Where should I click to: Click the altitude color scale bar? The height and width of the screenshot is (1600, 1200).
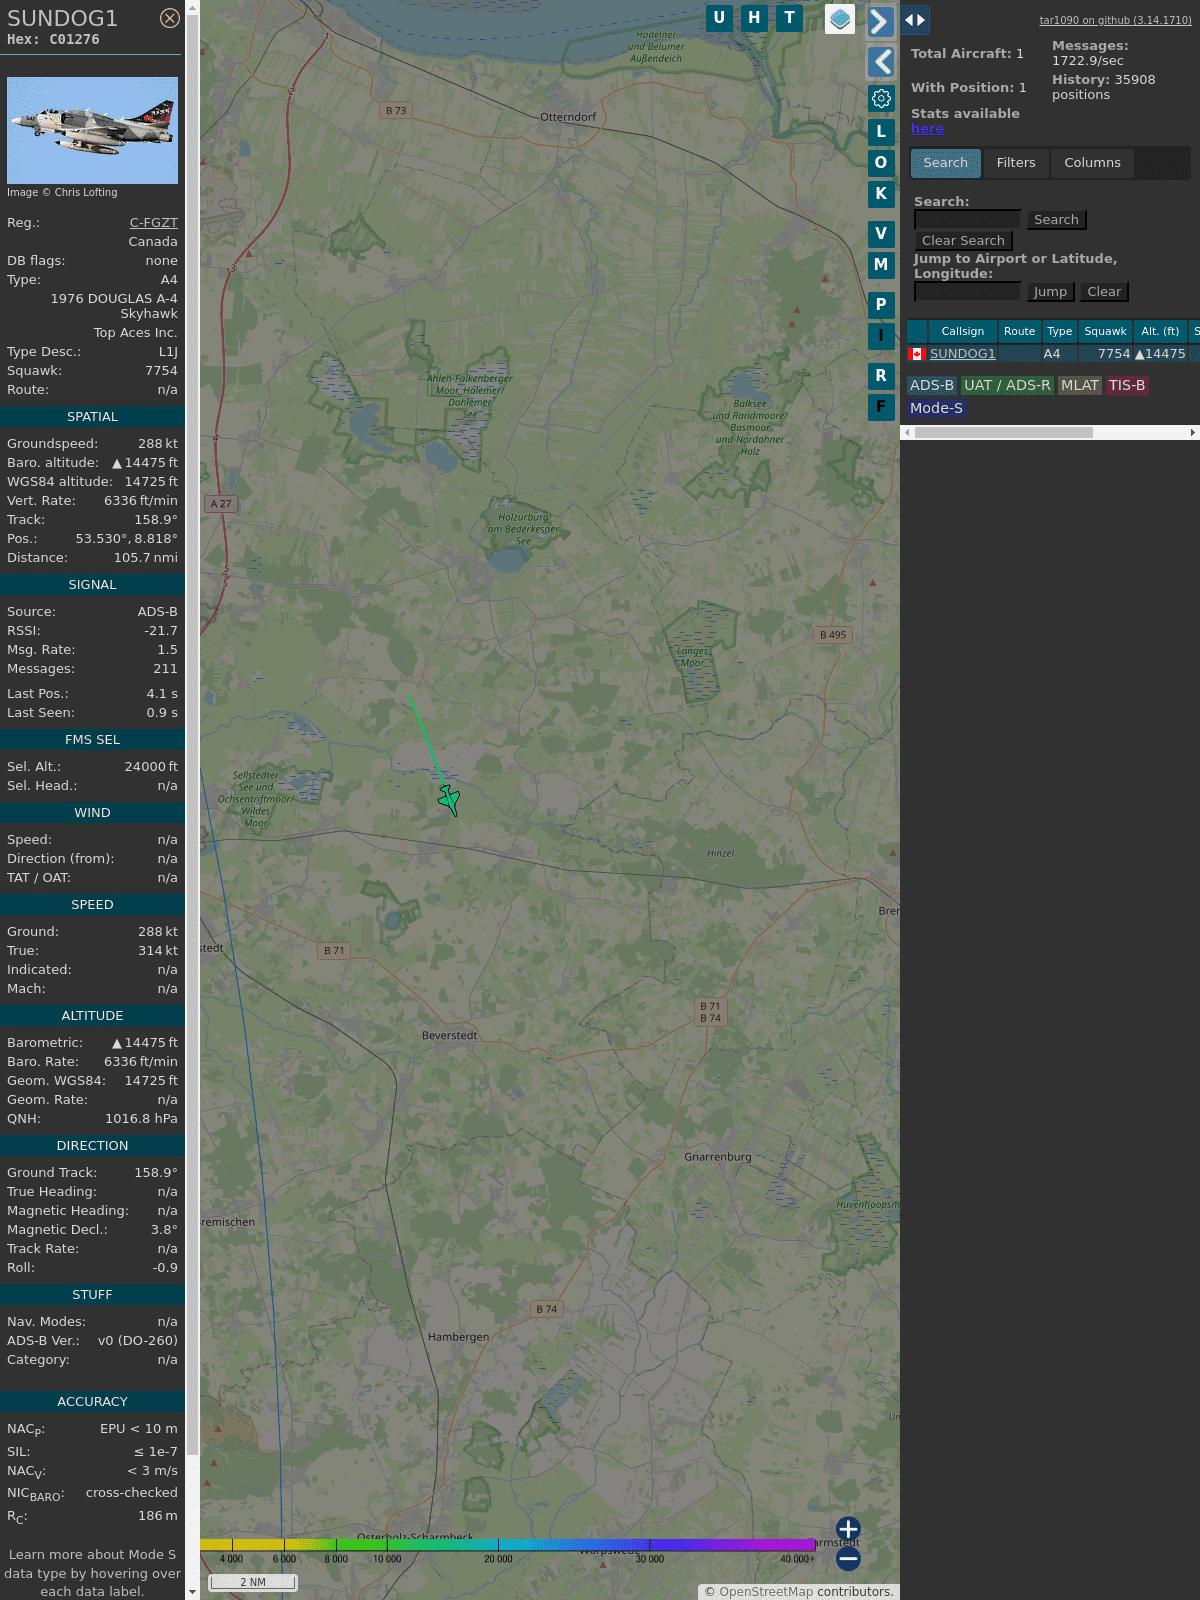pos(508,1545)
